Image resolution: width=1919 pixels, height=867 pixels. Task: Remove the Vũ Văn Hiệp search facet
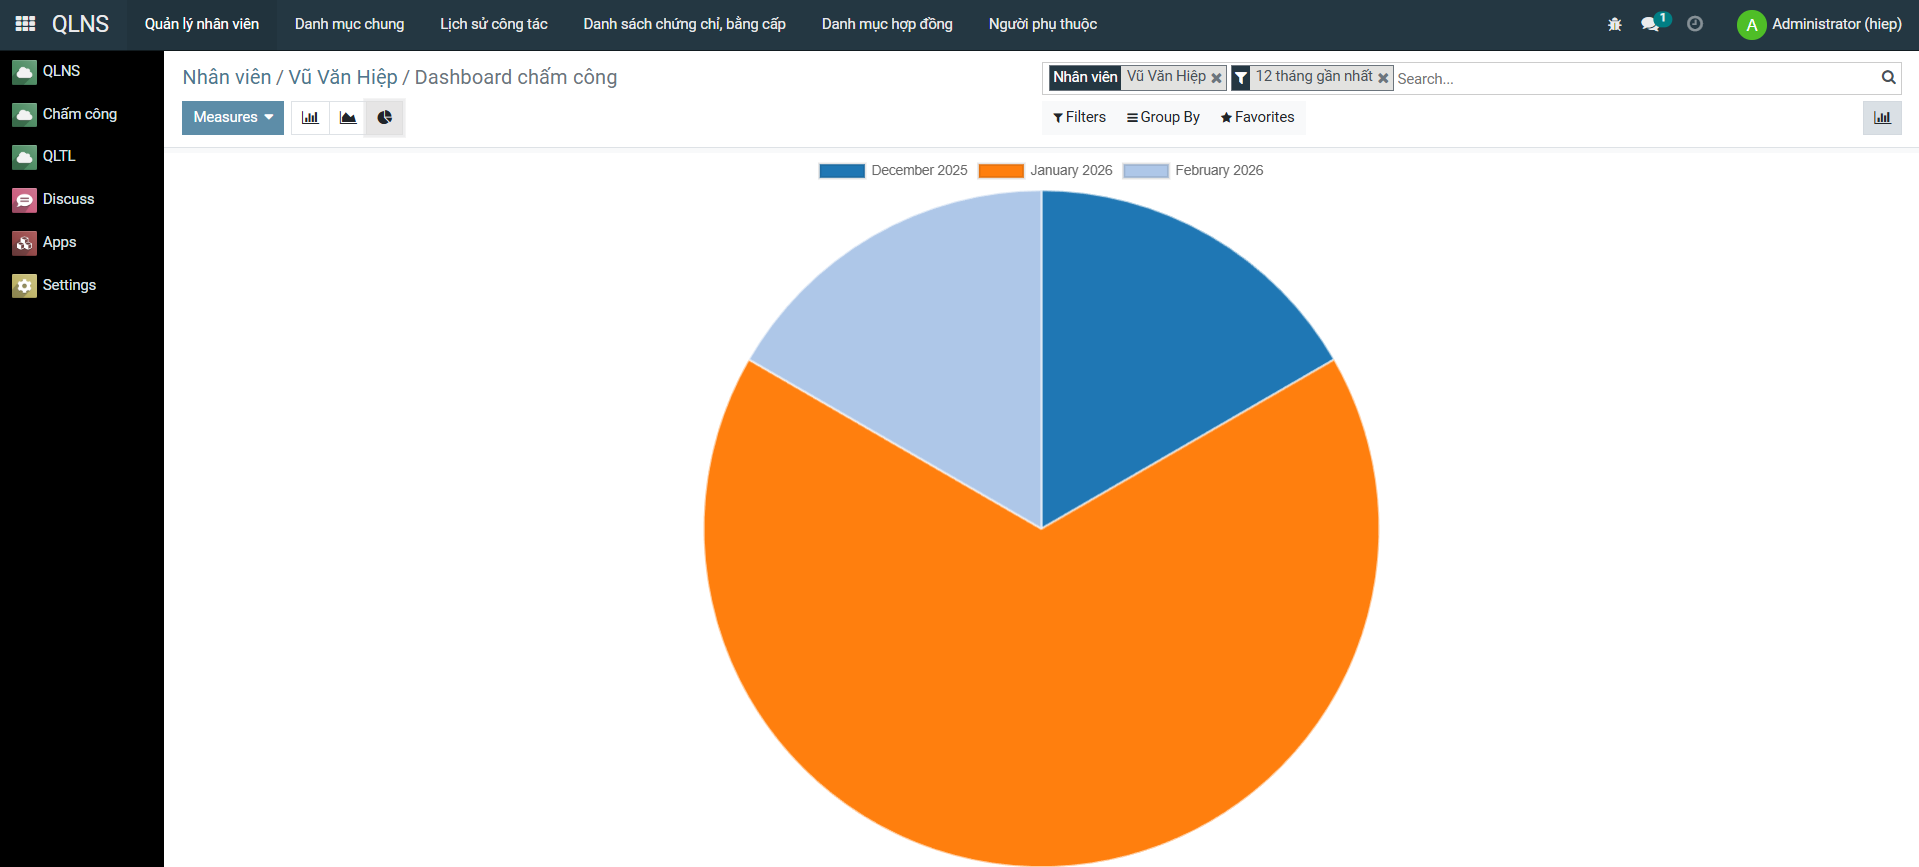tap(1216, 78)
